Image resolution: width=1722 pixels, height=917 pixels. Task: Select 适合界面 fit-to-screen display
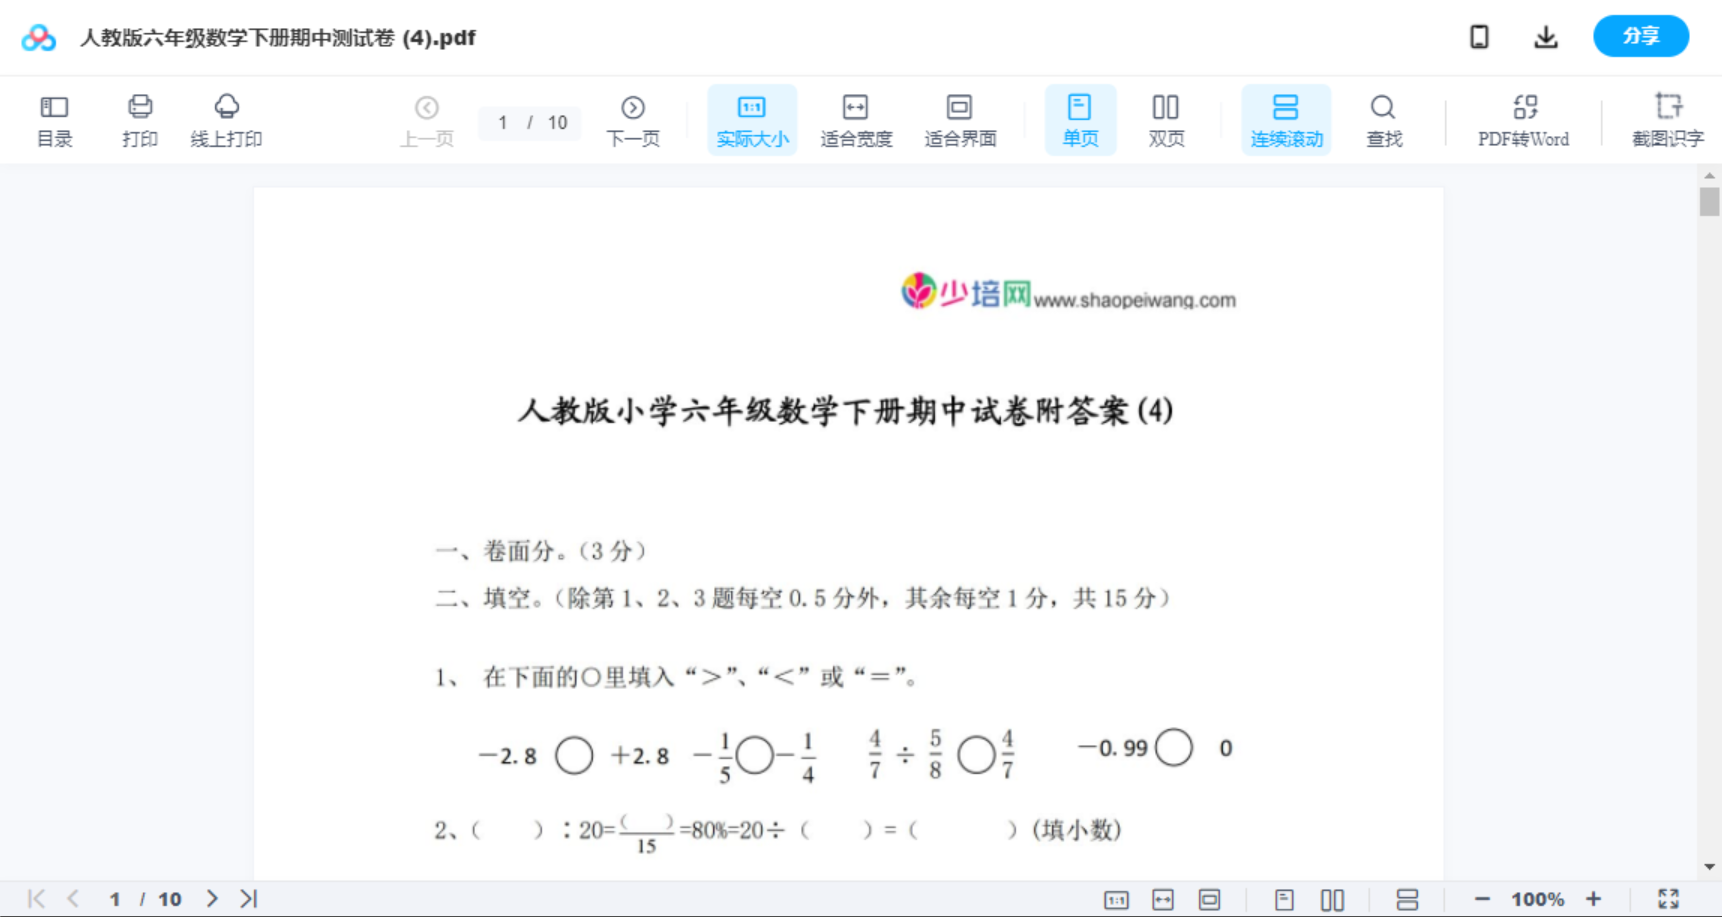click(960, 119)
